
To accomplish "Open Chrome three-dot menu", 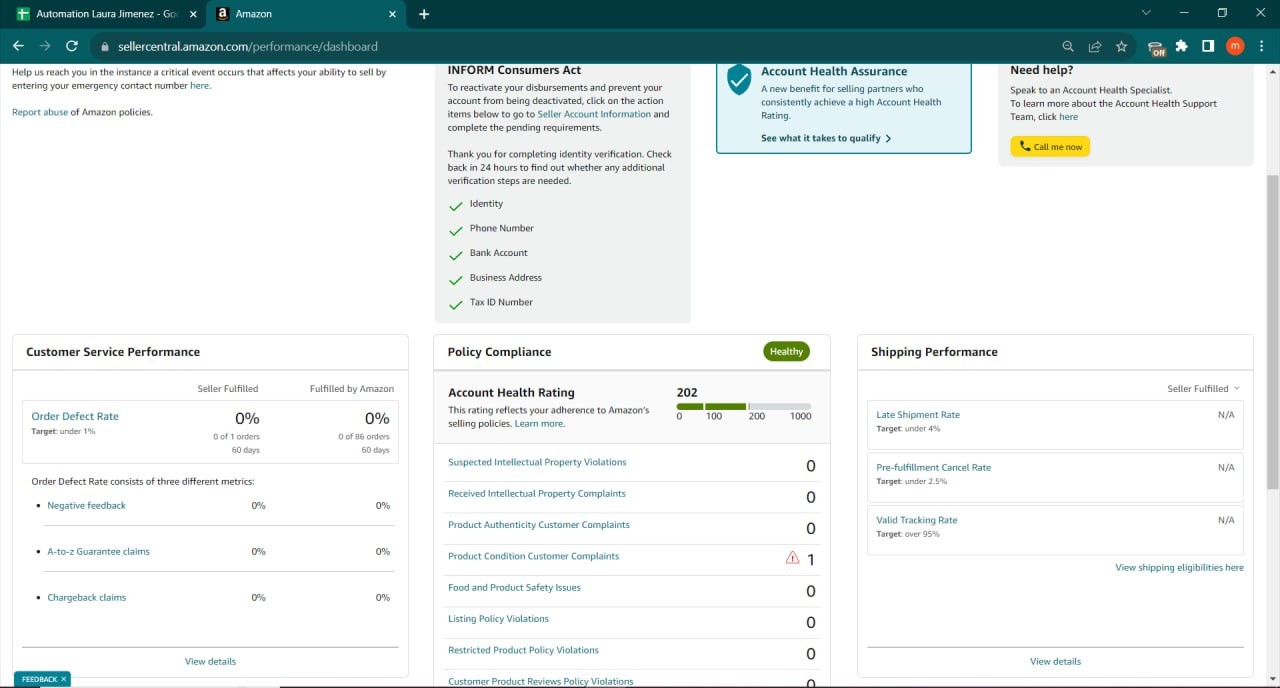I will click(1261, 46).
